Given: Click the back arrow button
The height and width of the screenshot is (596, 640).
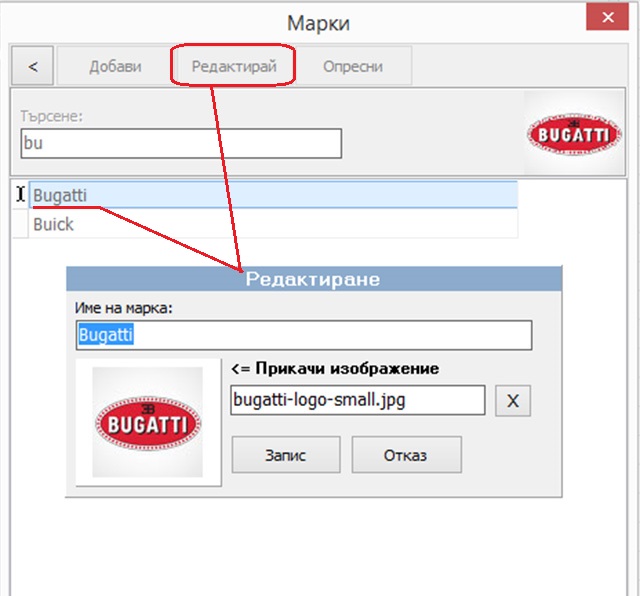Looking at the screenshot, I should [x=33, y=66].
